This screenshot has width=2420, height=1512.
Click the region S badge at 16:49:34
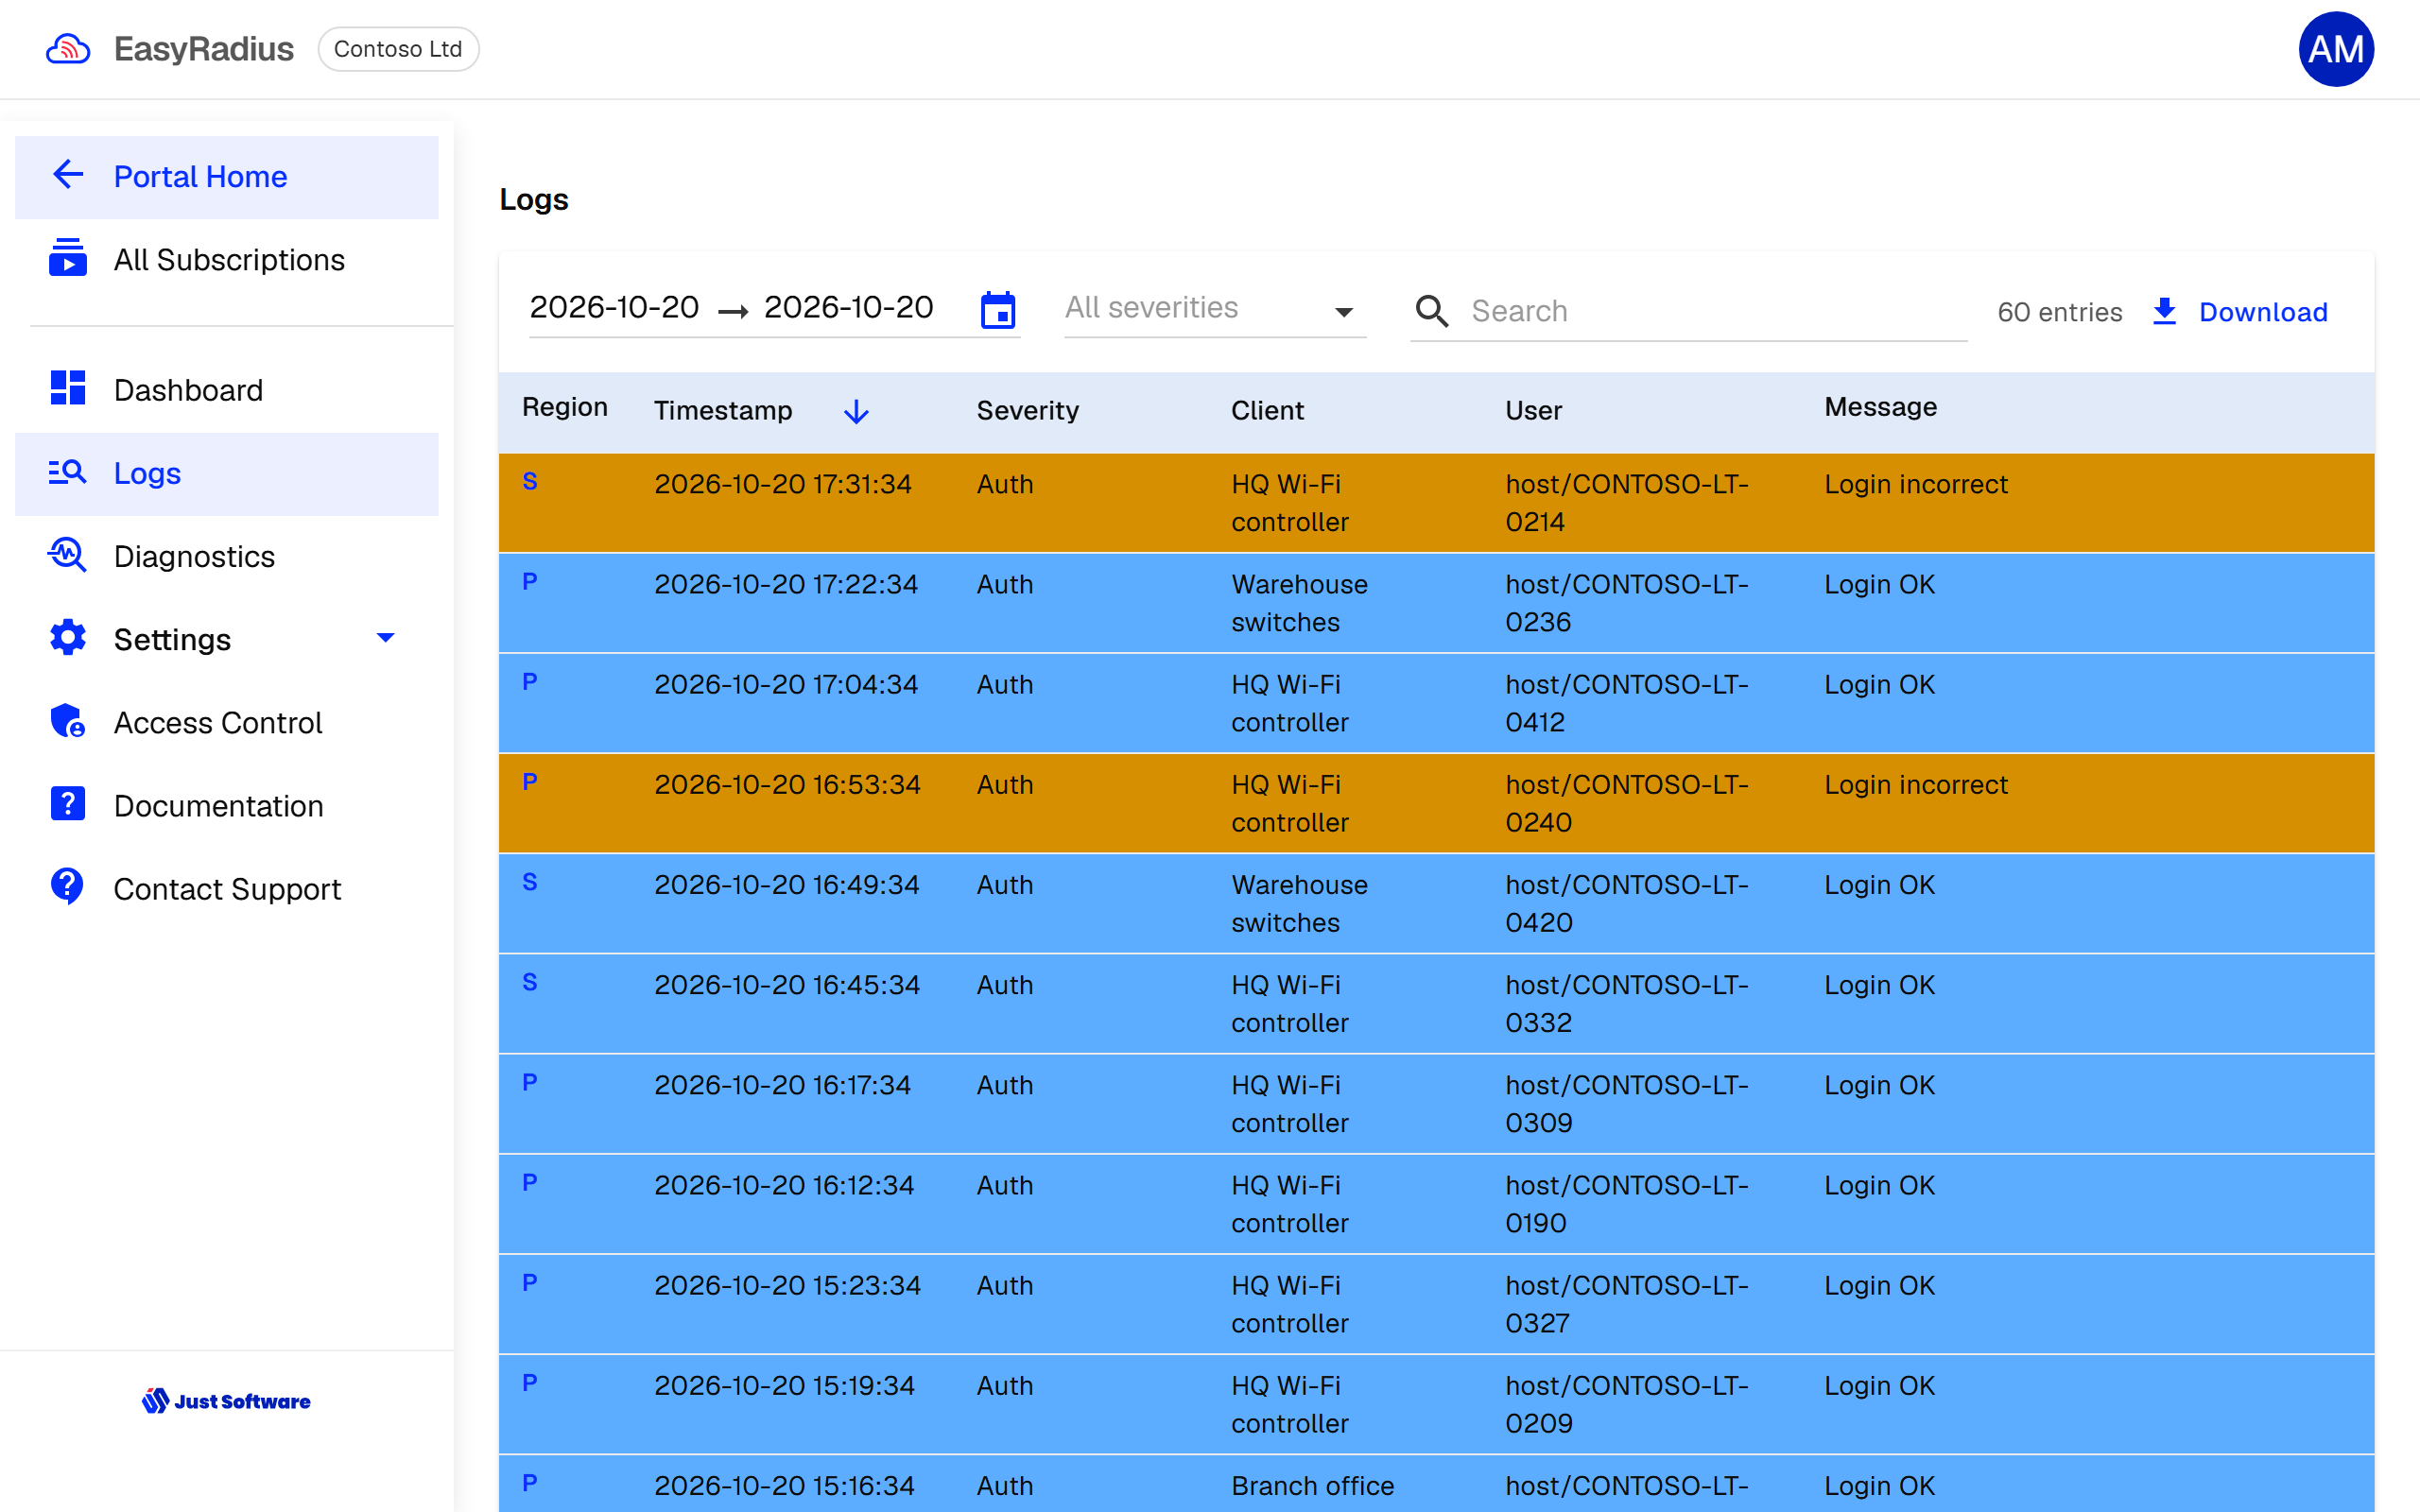pos(530,882)
